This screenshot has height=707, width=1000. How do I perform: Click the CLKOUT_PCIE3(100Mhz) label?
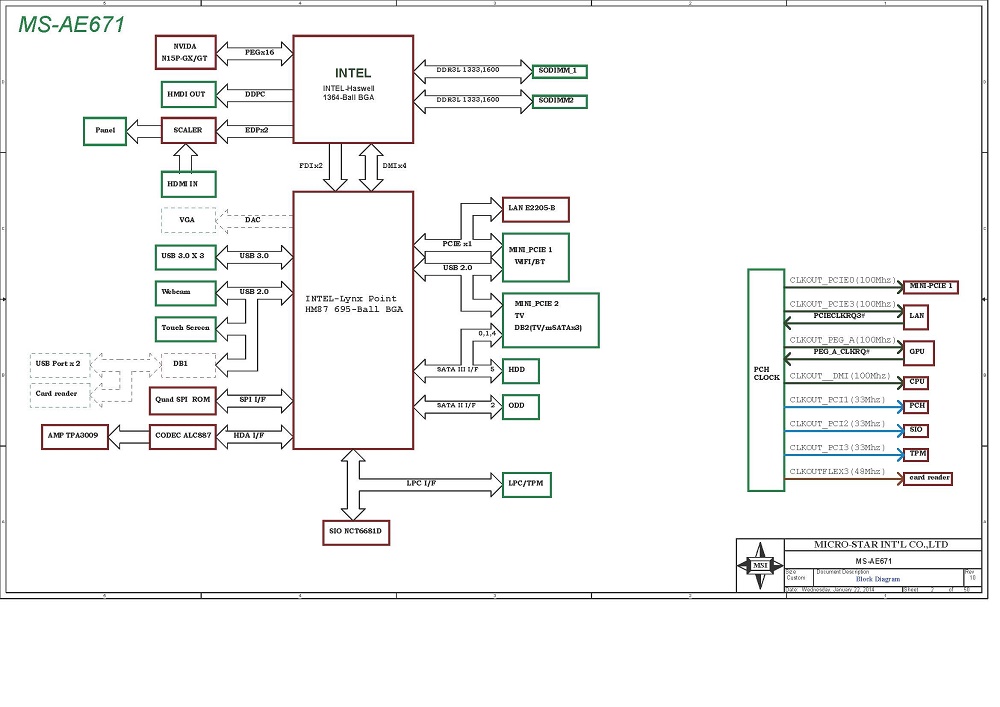click(842, 304)
